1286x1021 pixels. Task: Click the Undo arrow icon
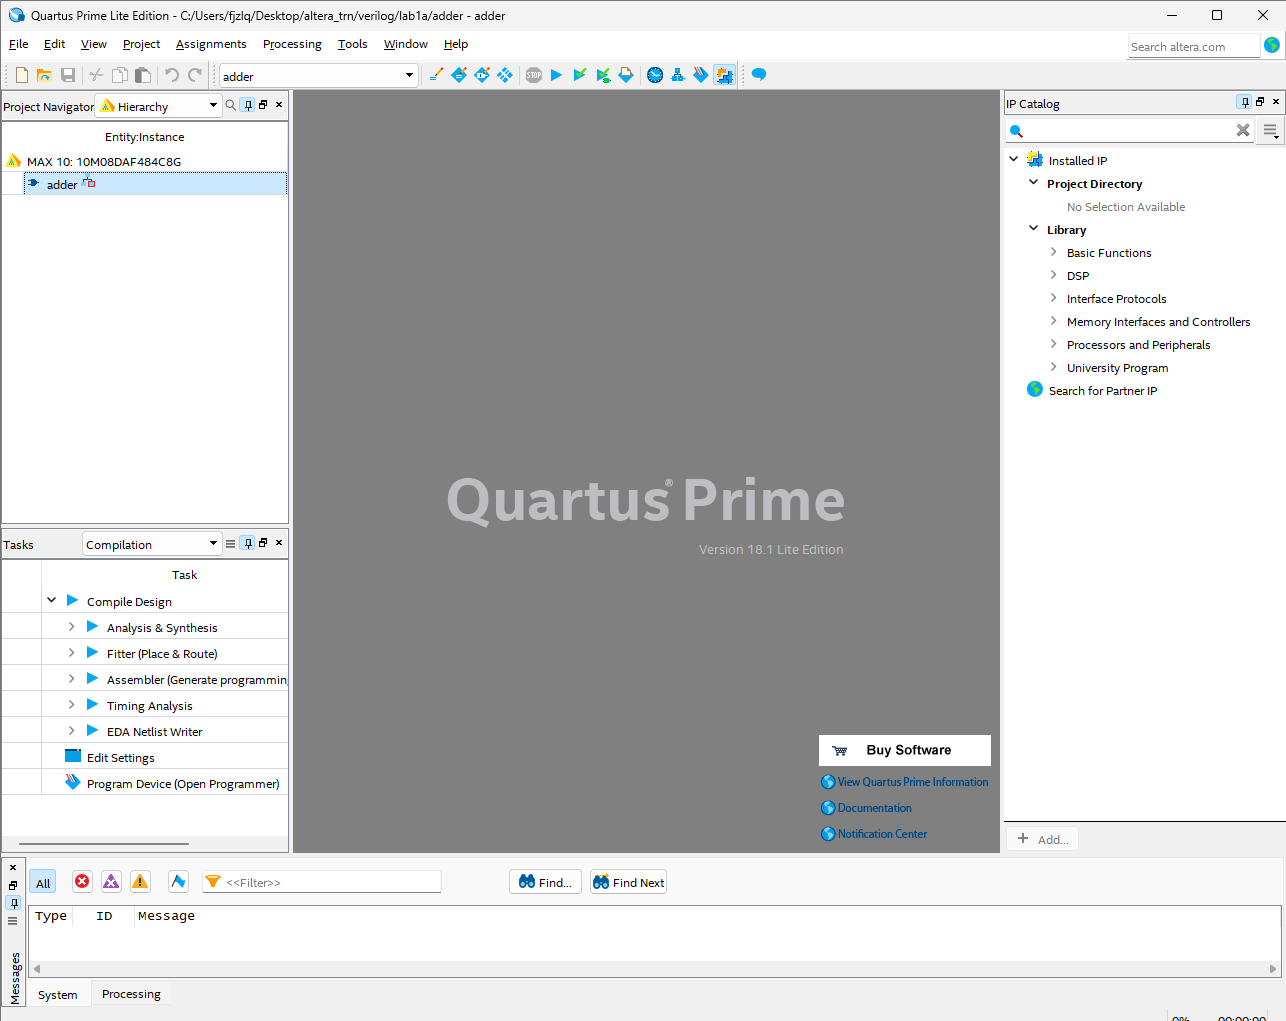pyautogui.click(x=171, y=75)
